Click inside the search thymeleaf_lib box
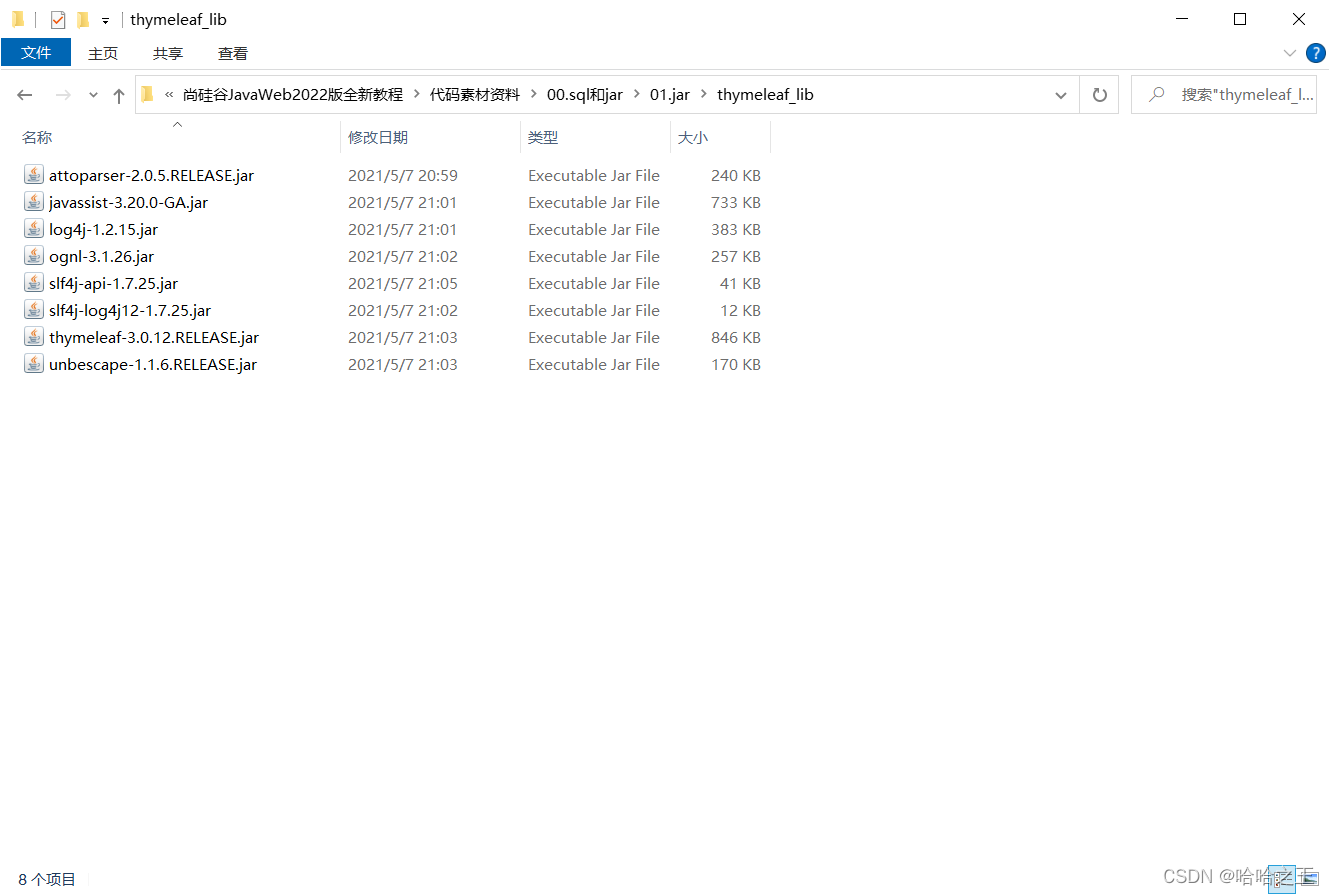This screenshot has height=895, width=1330. click(x=1240, y=94)
